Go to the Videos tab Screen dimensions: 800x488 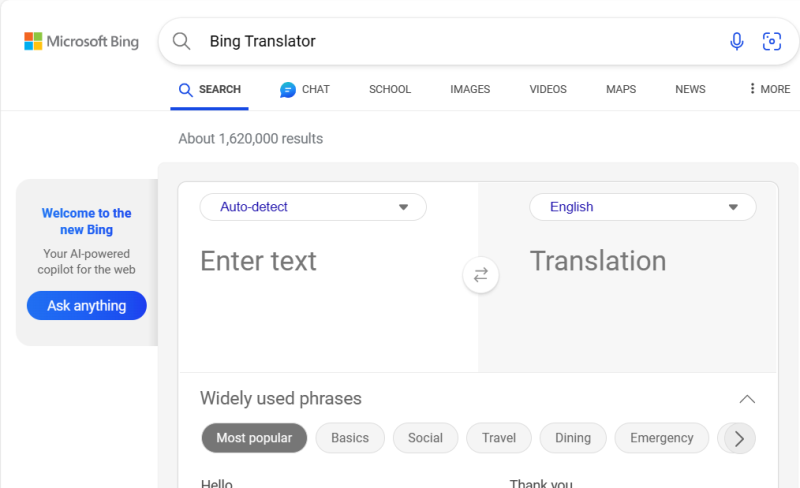(548, 89)
